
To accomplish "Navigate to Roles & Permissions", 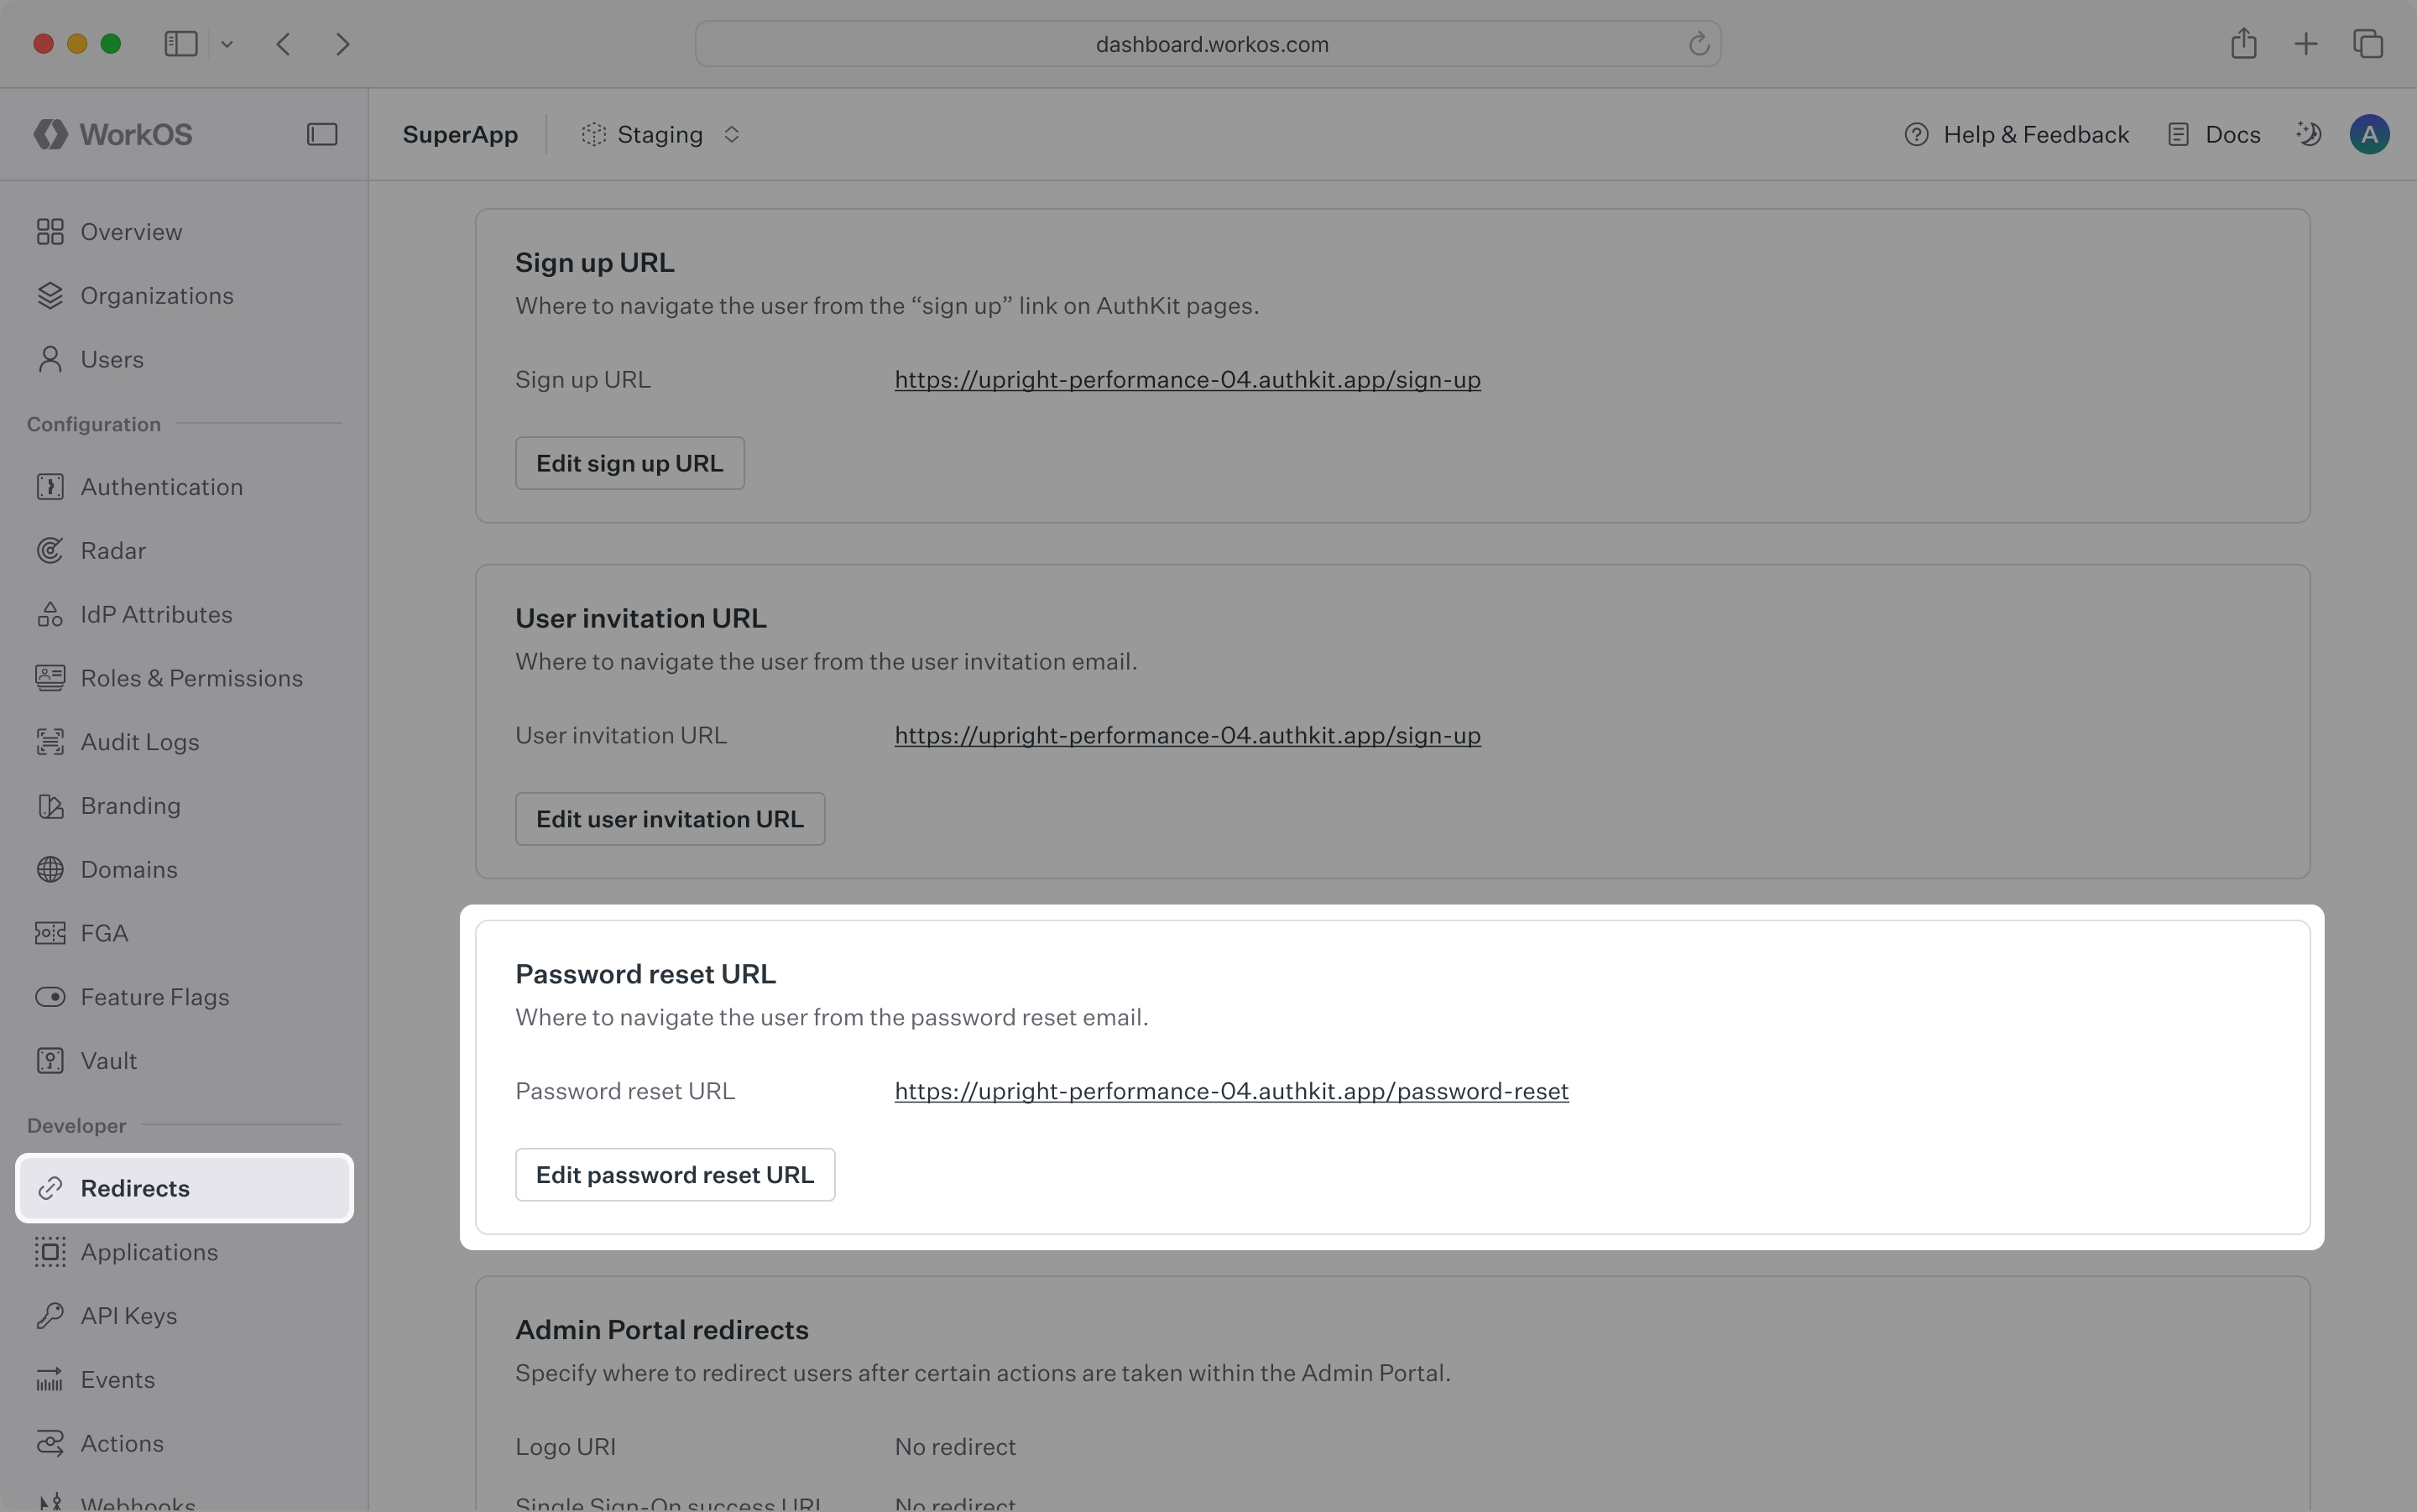I will pyautogui.click(x=191, y=678).
